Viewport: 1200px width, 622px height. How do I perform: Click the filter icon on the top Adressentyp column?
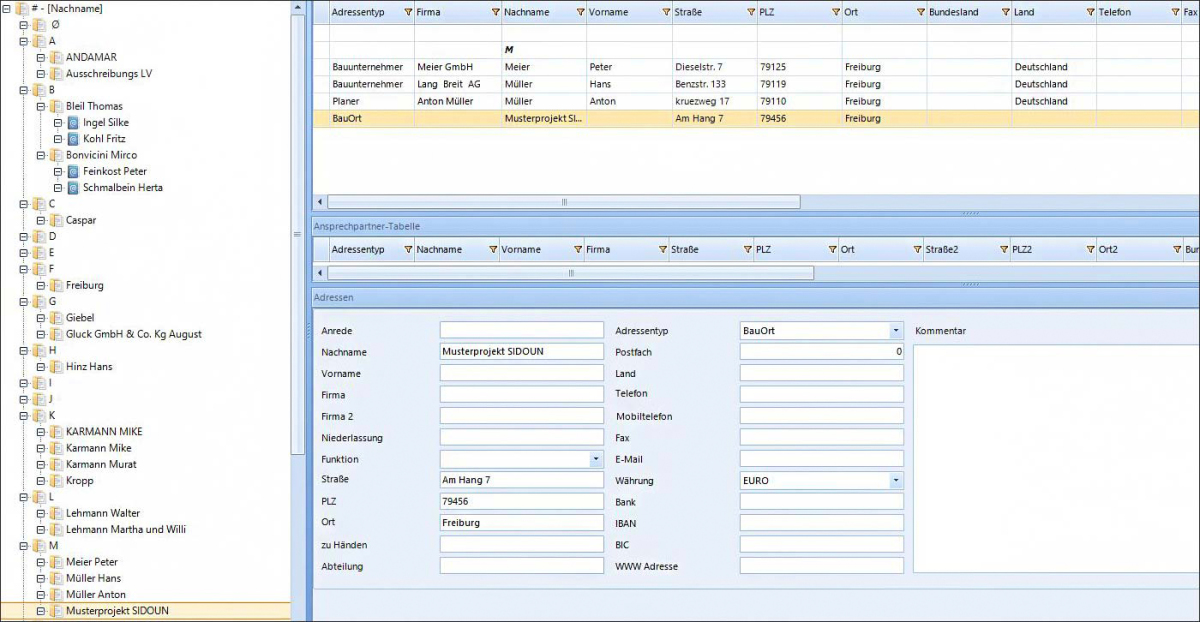click(407, 13)
